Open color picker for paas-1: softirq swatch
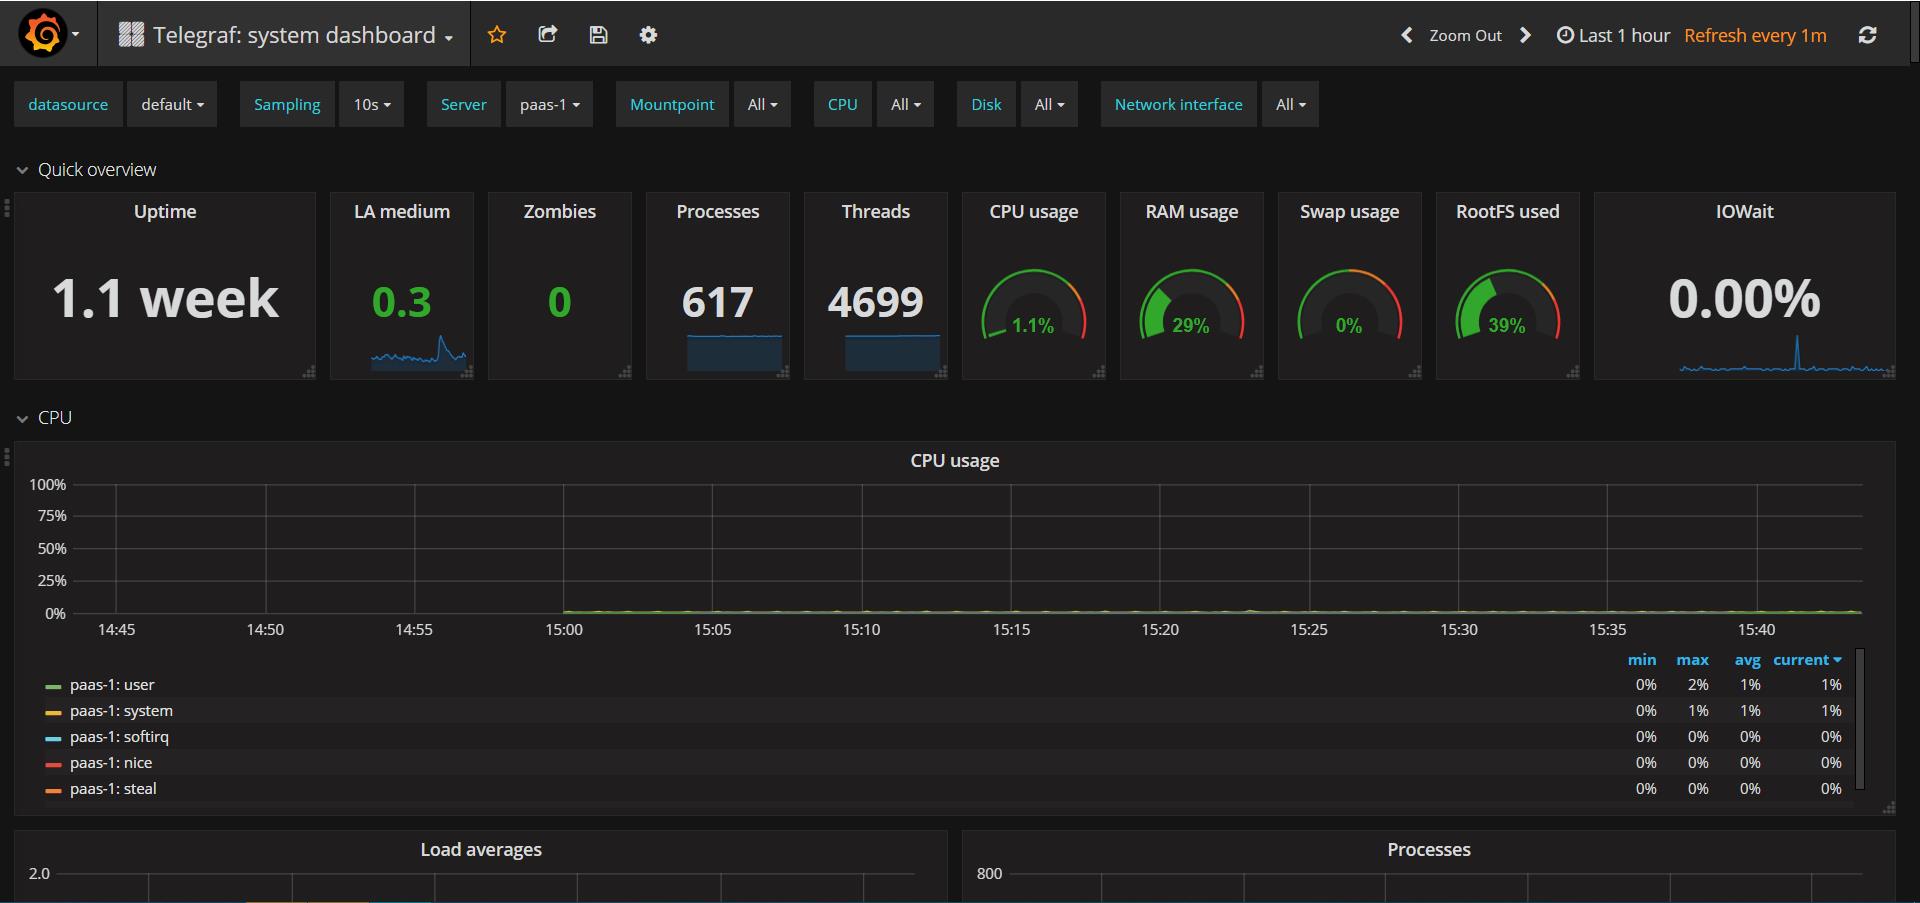 point(53,739)
